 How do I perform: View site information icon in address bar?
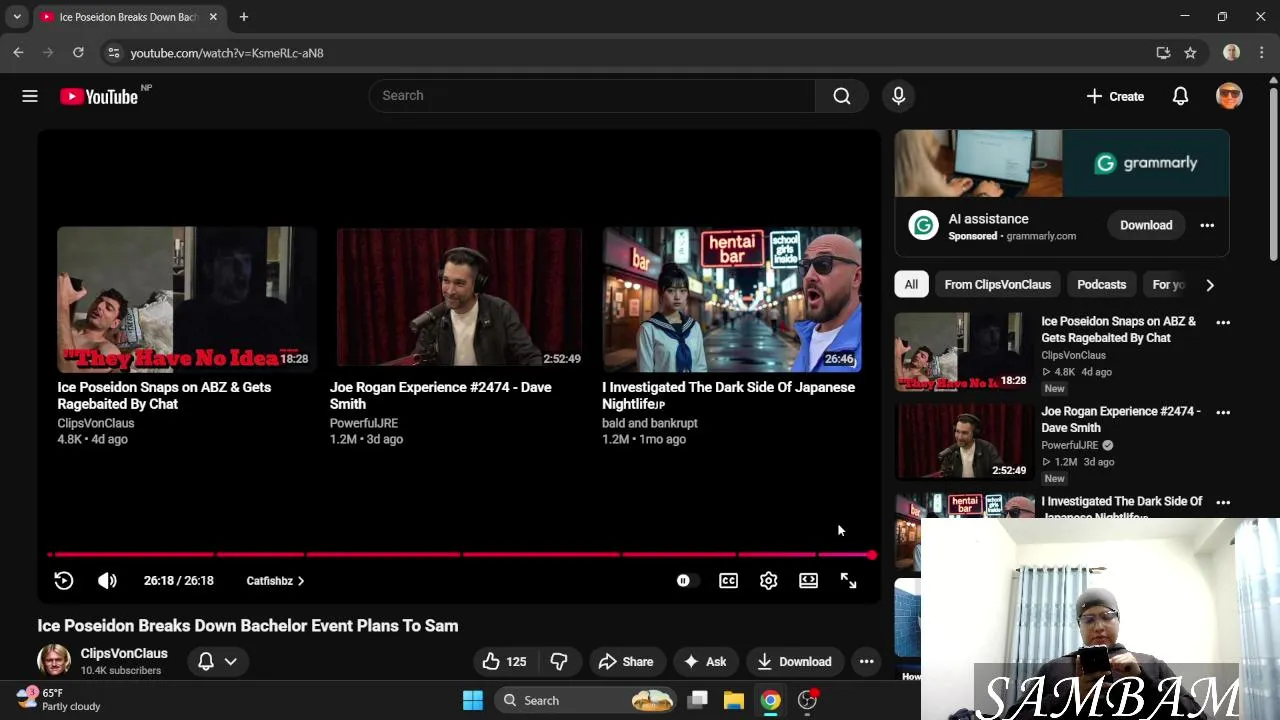pos(113,53)
